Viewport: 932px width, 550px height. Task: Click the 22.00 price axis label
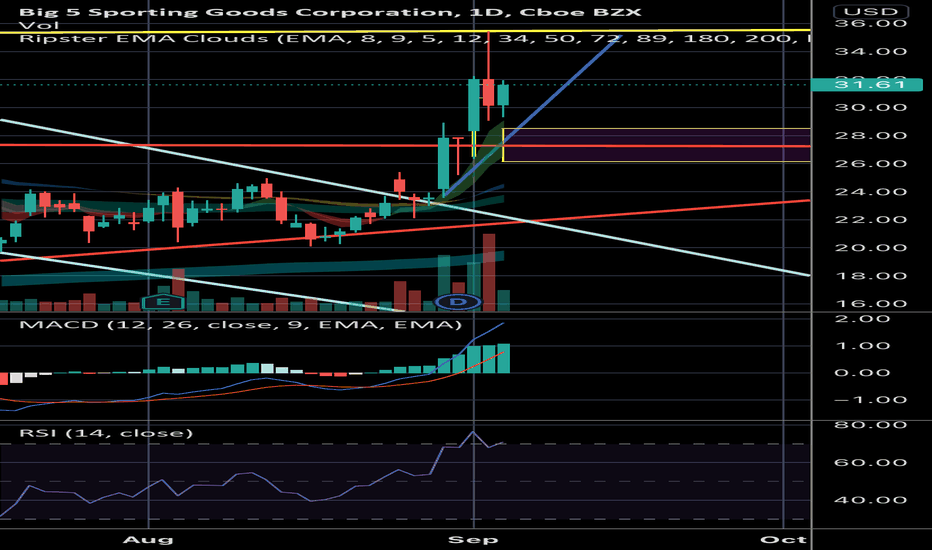[x=871, y=219]
